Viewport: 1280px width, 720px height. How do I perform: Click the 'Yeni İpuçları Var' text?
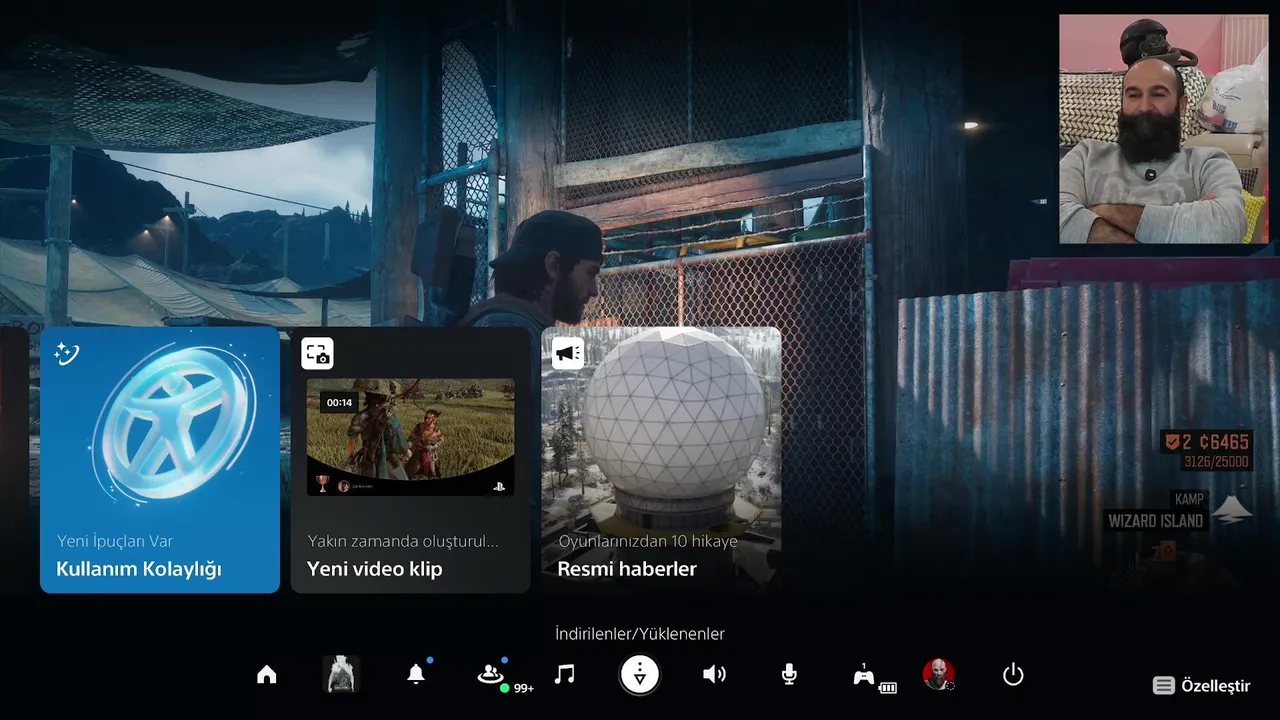click(115, 541)
